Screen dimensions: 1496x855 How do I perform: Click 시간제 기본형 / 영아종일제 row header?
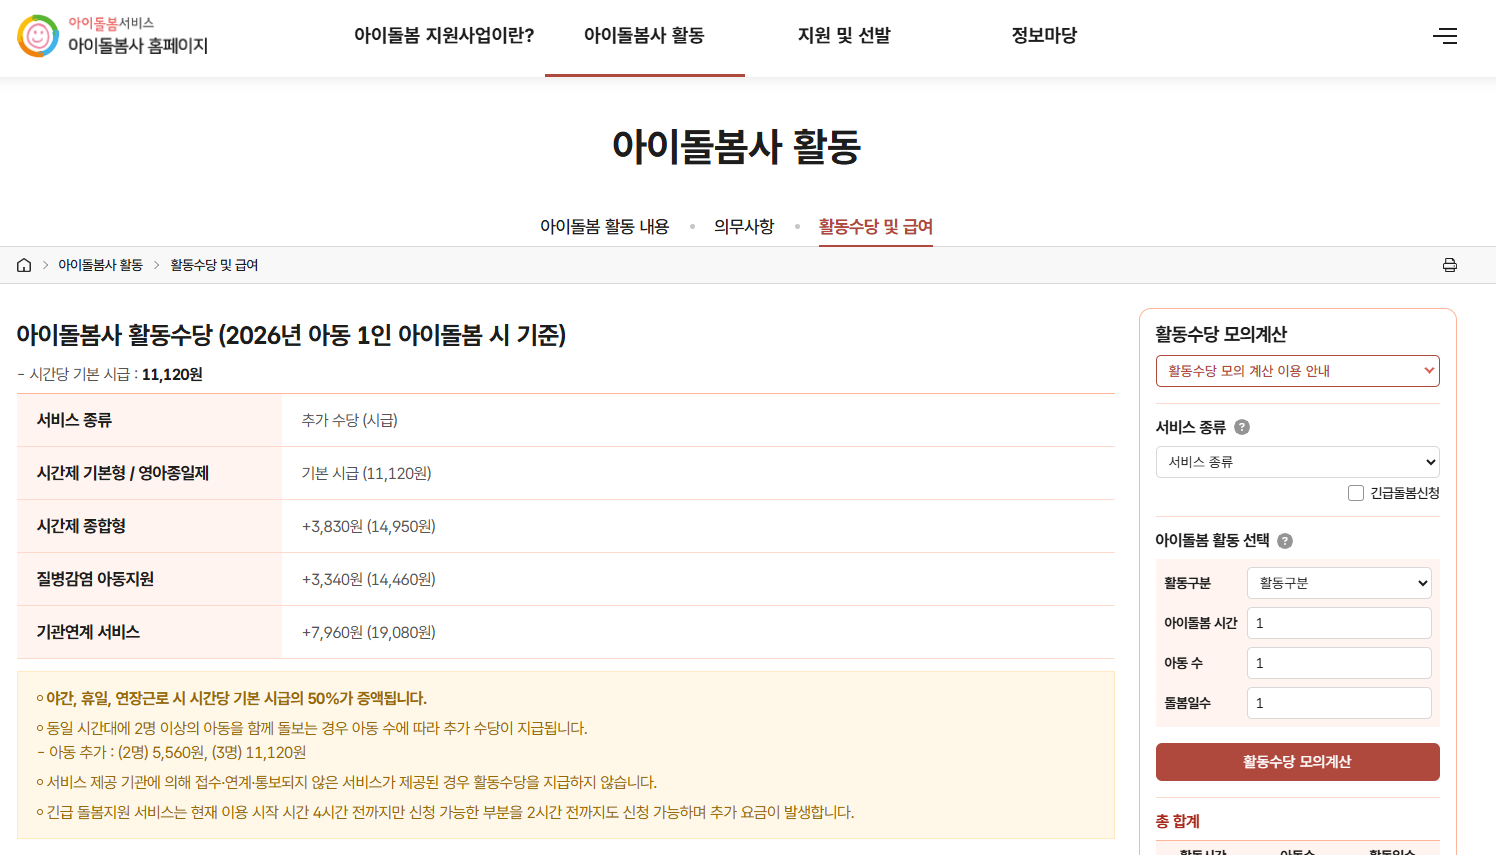pos(149,473)
